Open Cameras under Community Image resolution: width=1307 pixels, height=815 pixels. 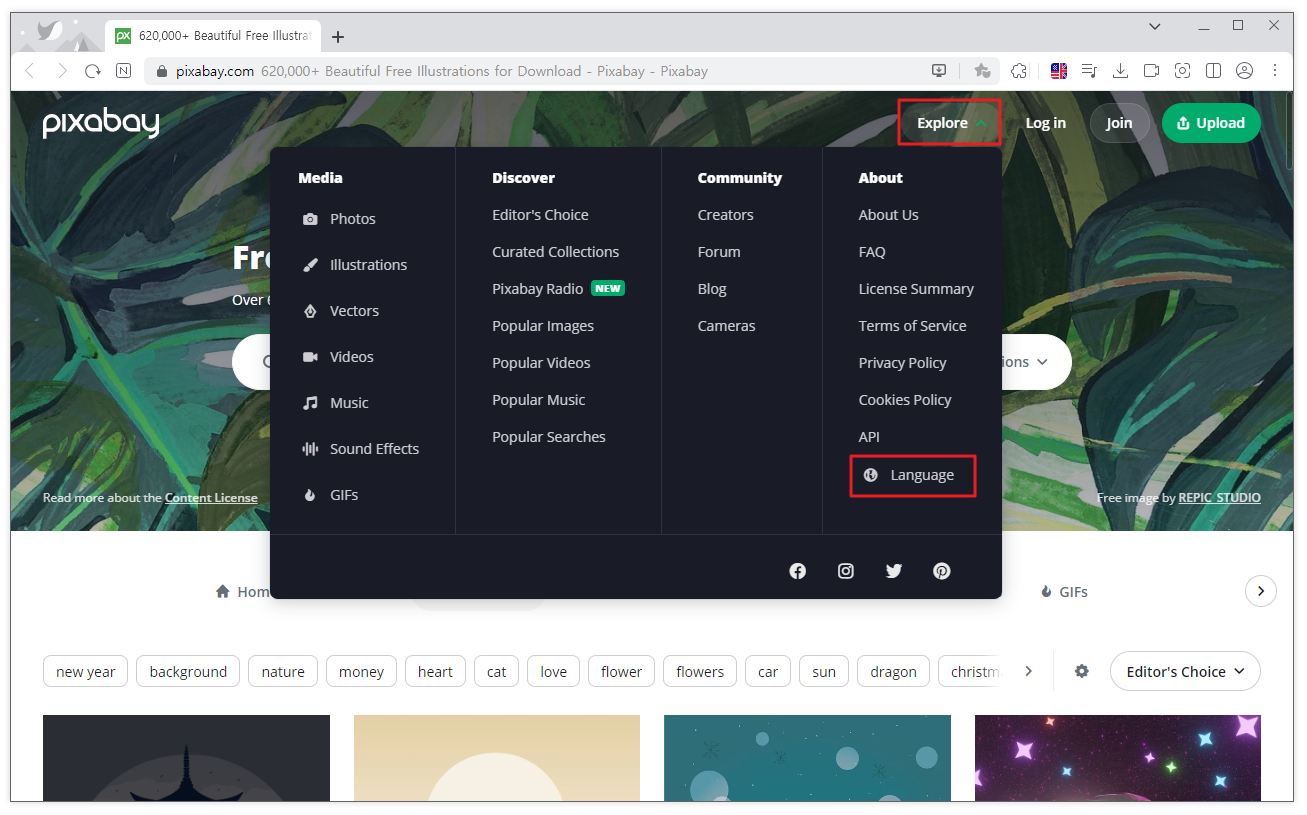[726, 326]
